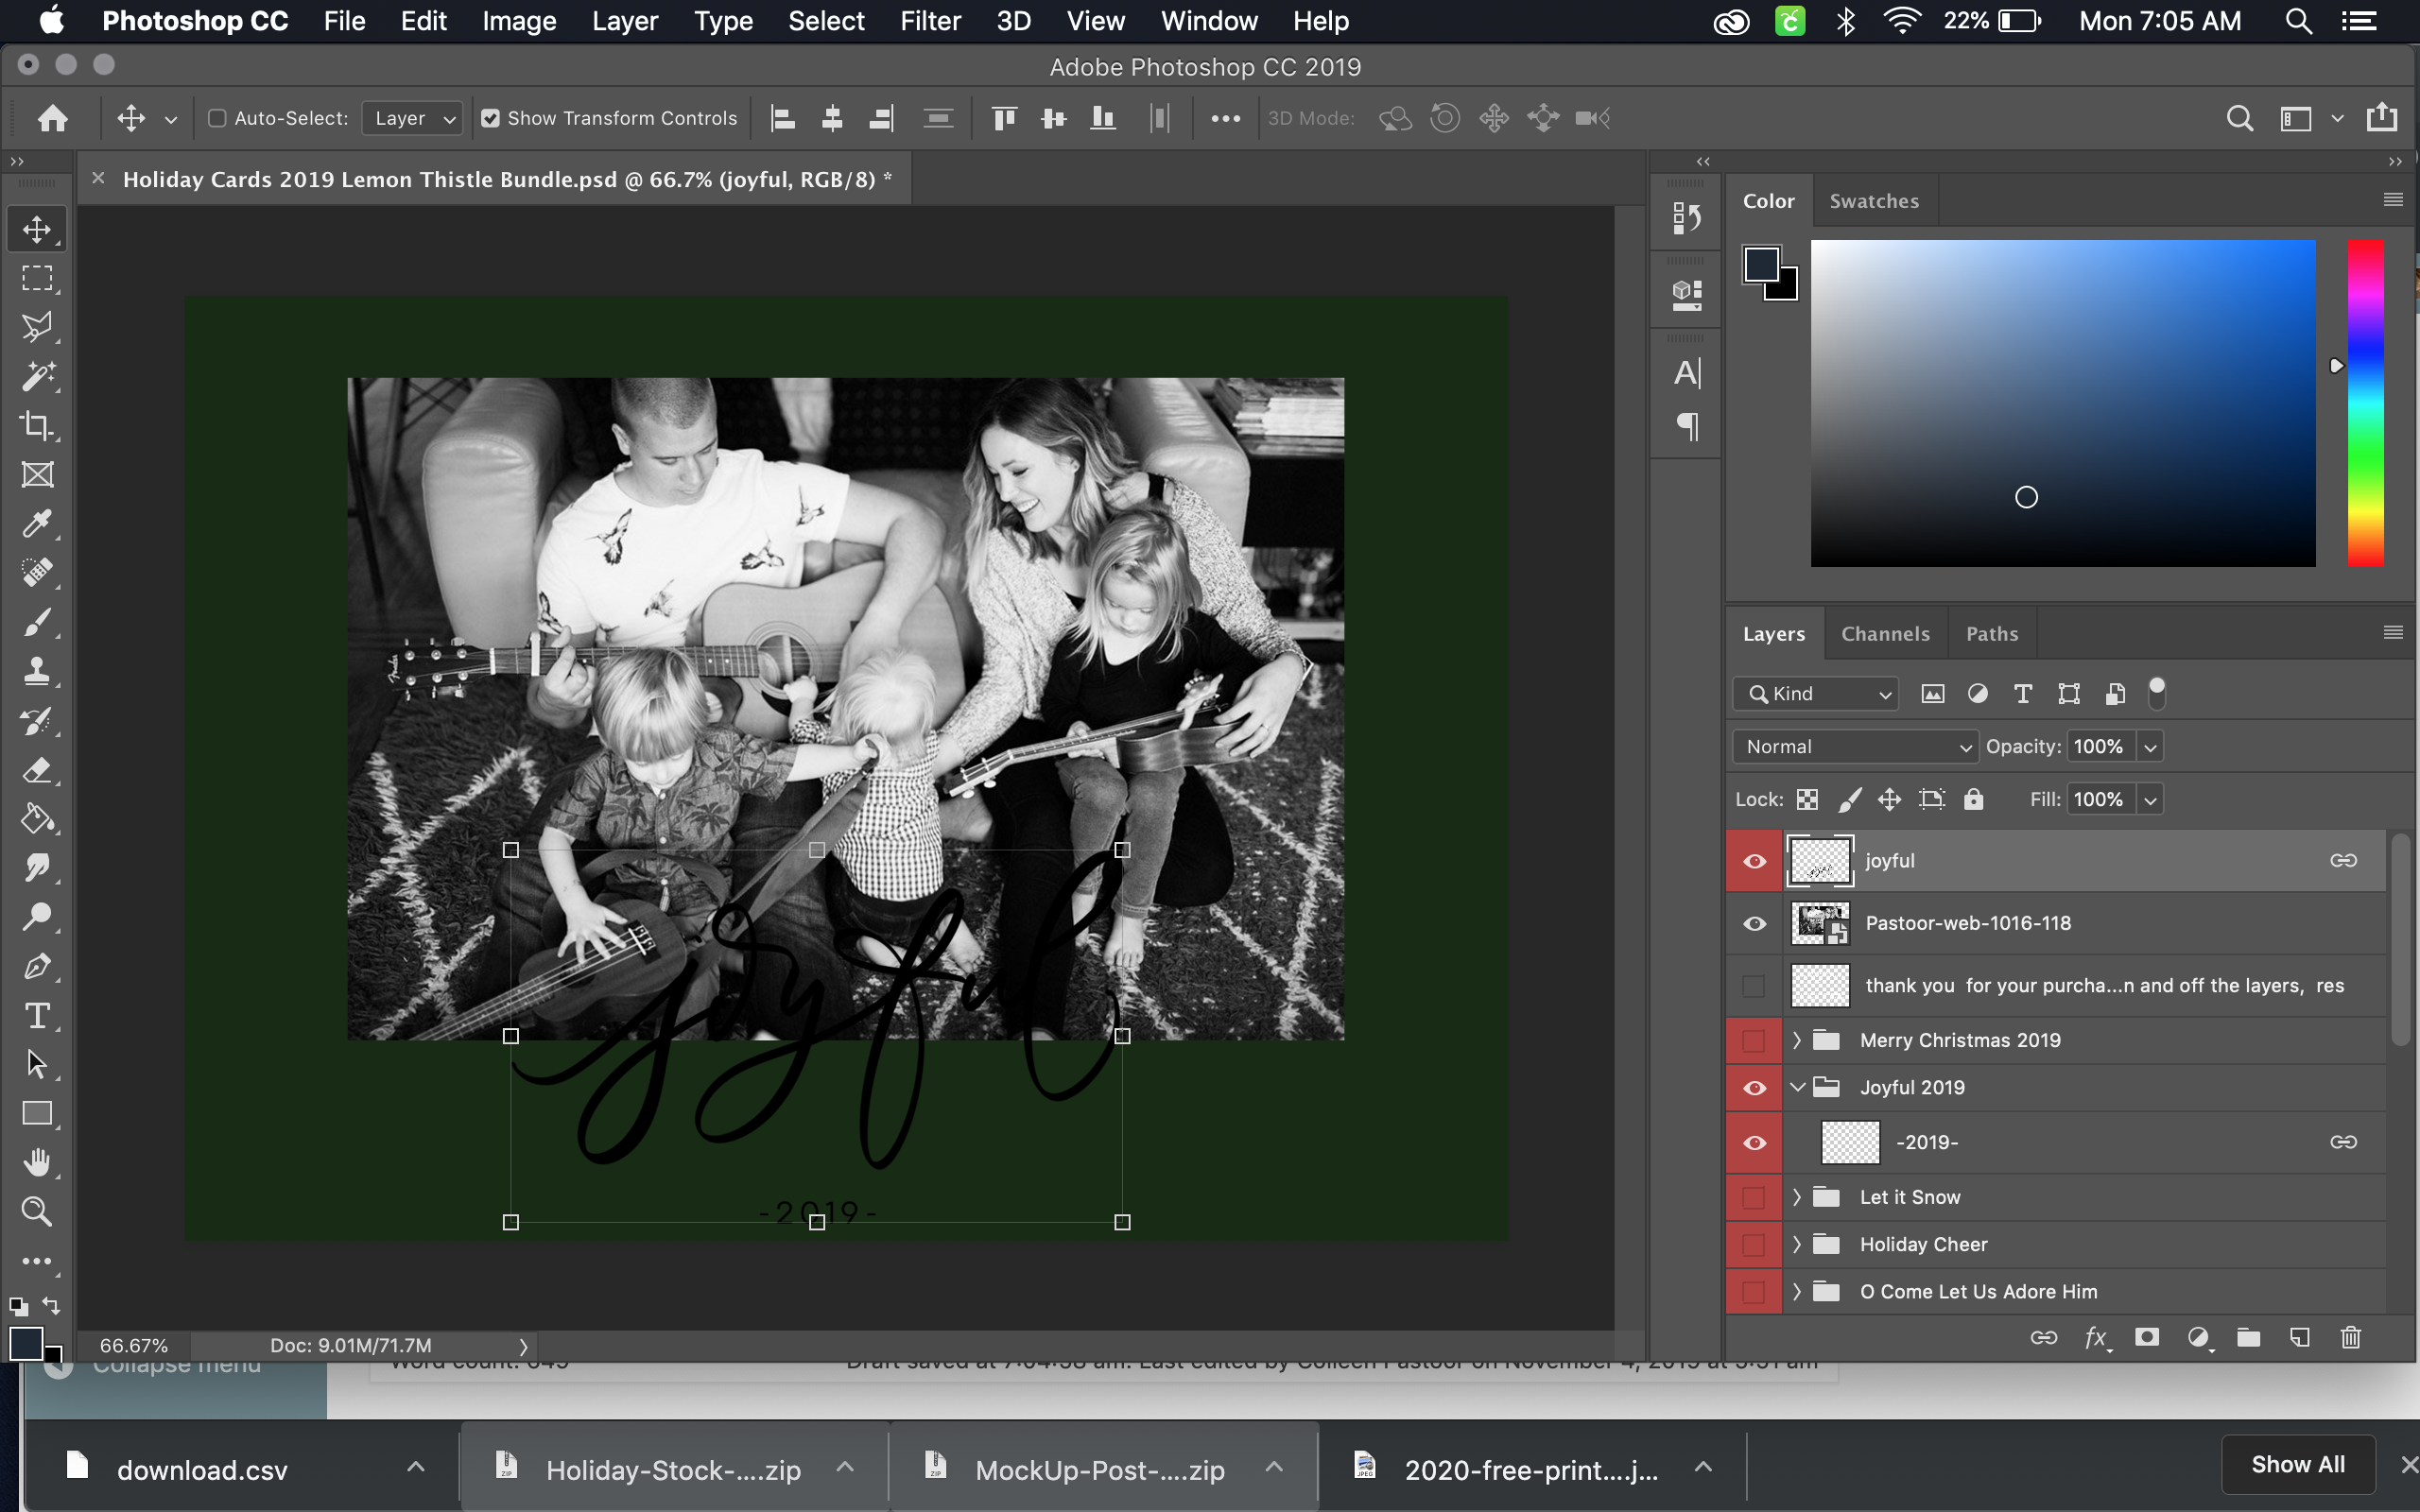Click the Show All downloads button
Screen dimensions: 2420x1512
coord(2297,1465)
